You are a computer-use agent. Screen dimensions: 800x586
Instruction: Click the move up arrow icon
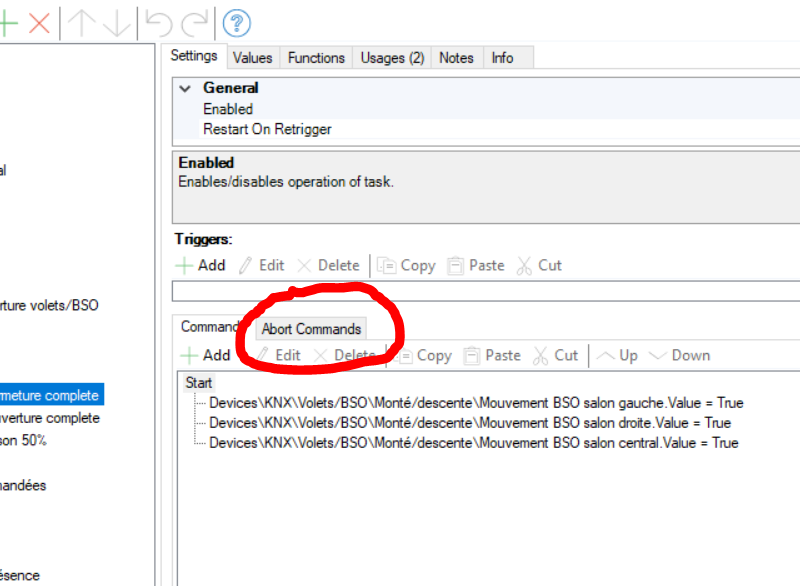pyautogui.click(x=82, y=23)
